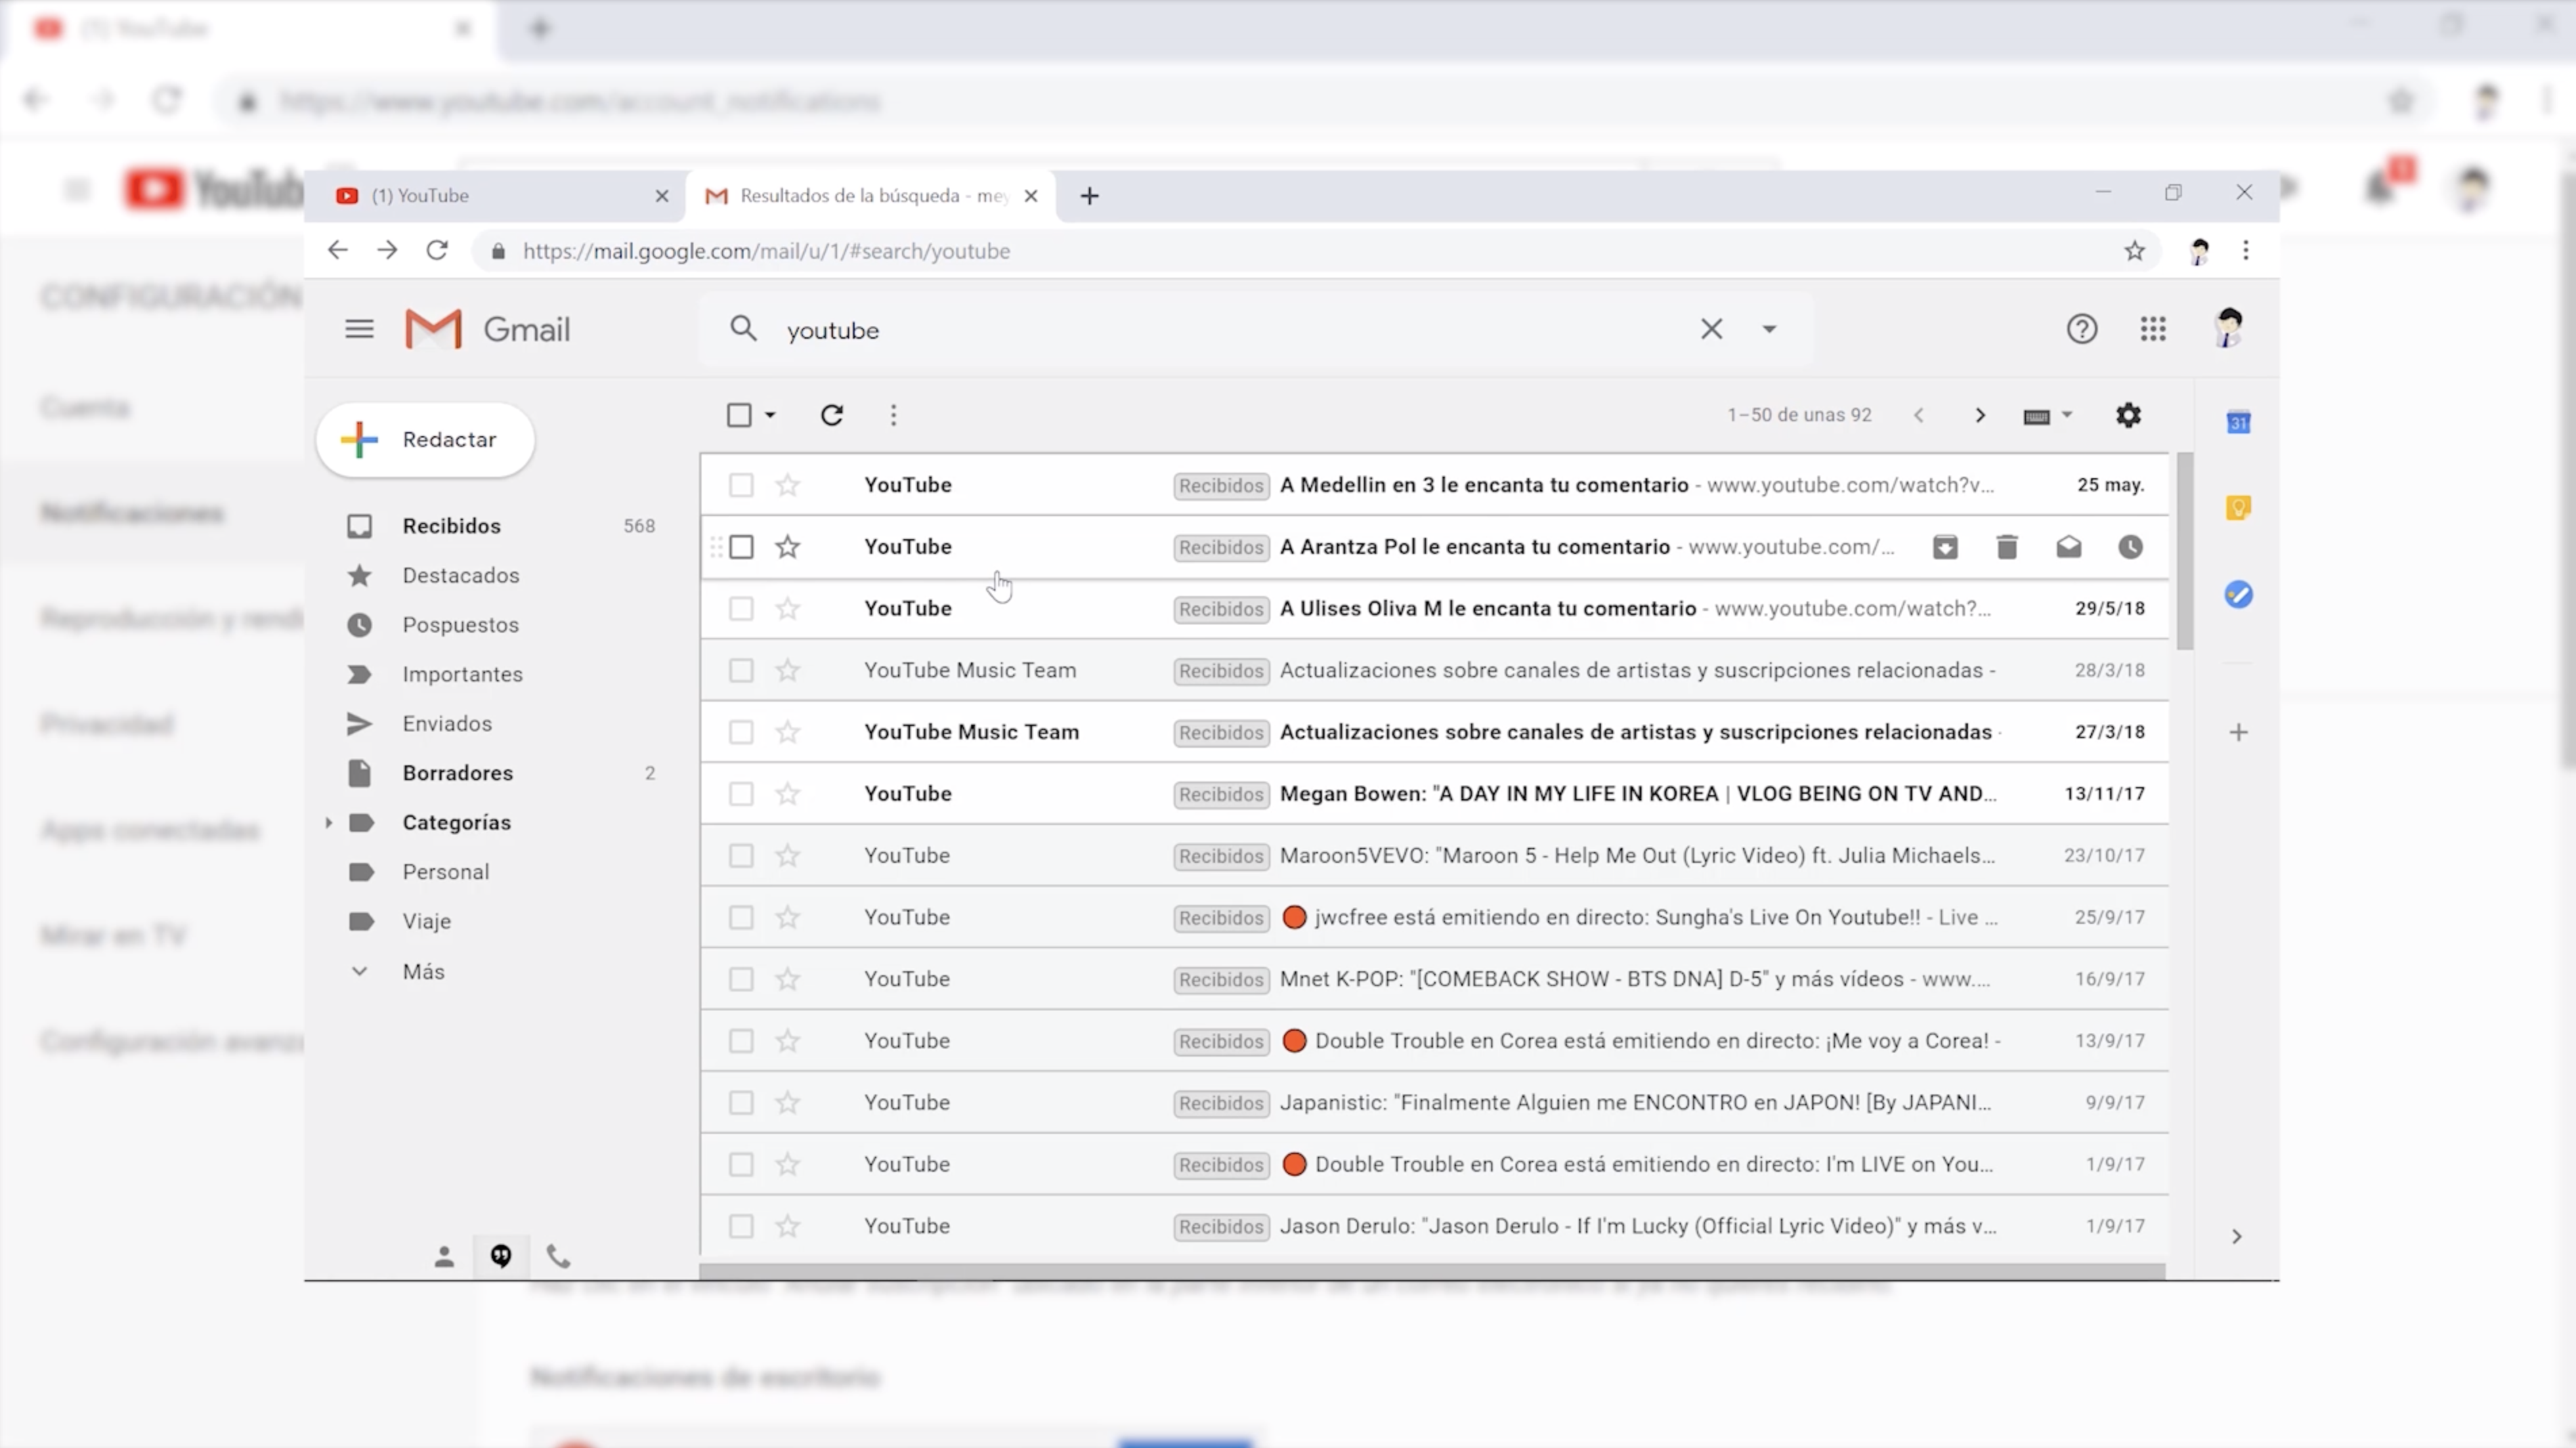Expand Más to show more labels
2576x1448 pixels.
pos(424,971)
